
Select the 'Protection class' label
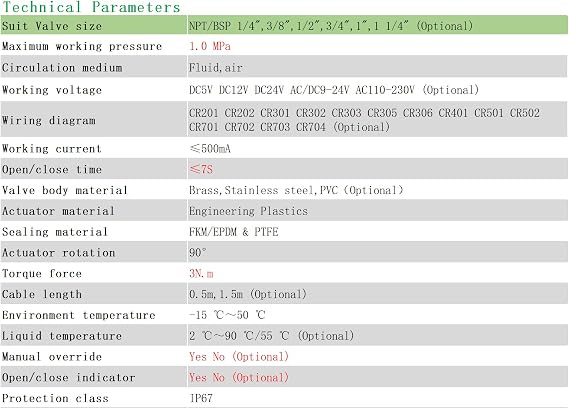(x=55, y=398)
